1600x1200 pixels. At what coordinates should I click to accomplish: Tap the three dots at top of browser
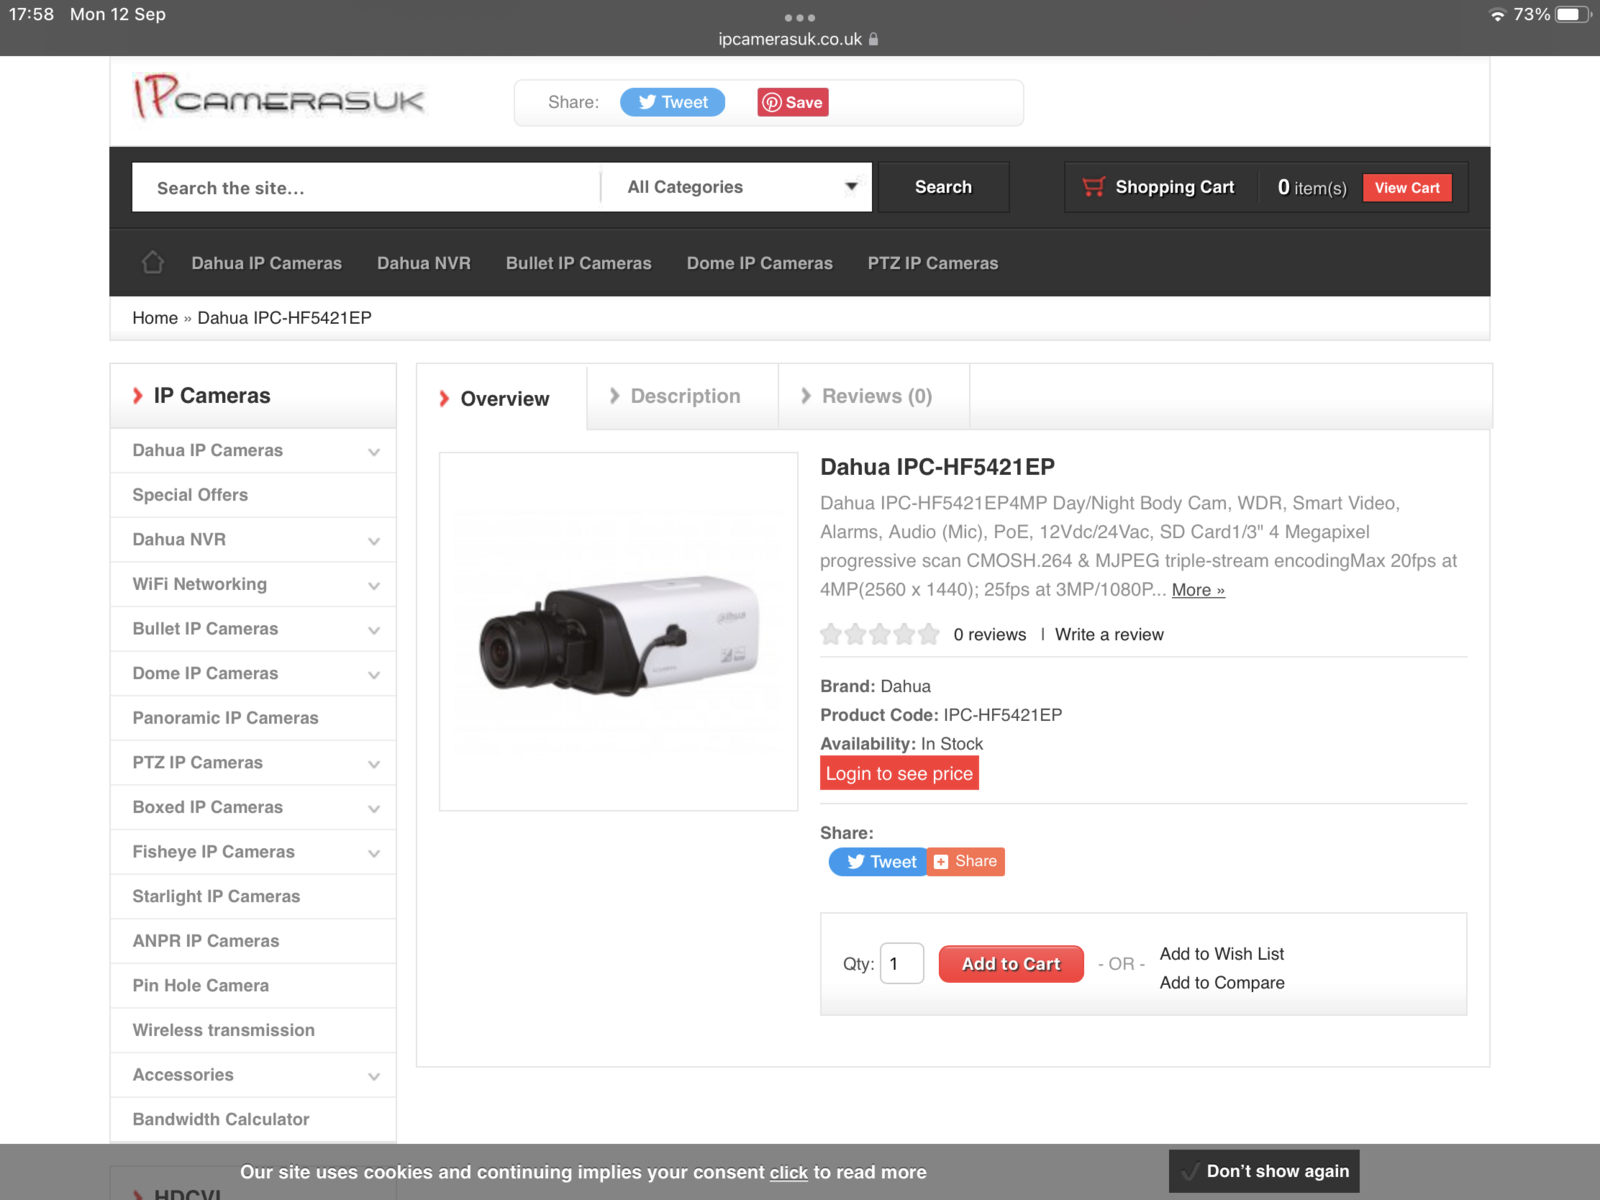coord(799,17)
